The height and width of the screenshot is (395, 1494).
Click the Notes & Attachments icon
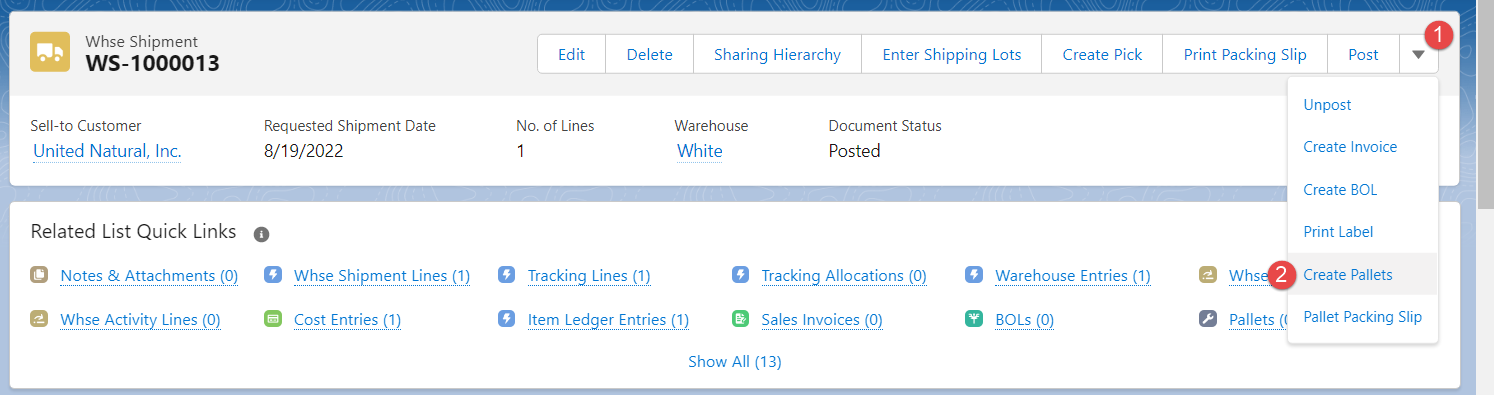coord(39,275)
